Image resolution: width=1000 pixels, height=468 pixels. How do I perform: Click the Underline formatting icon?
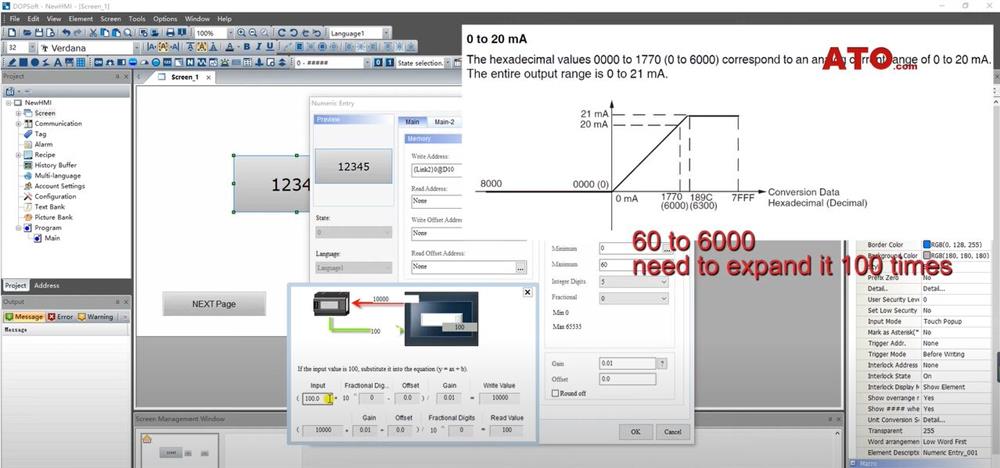point(269,47)
